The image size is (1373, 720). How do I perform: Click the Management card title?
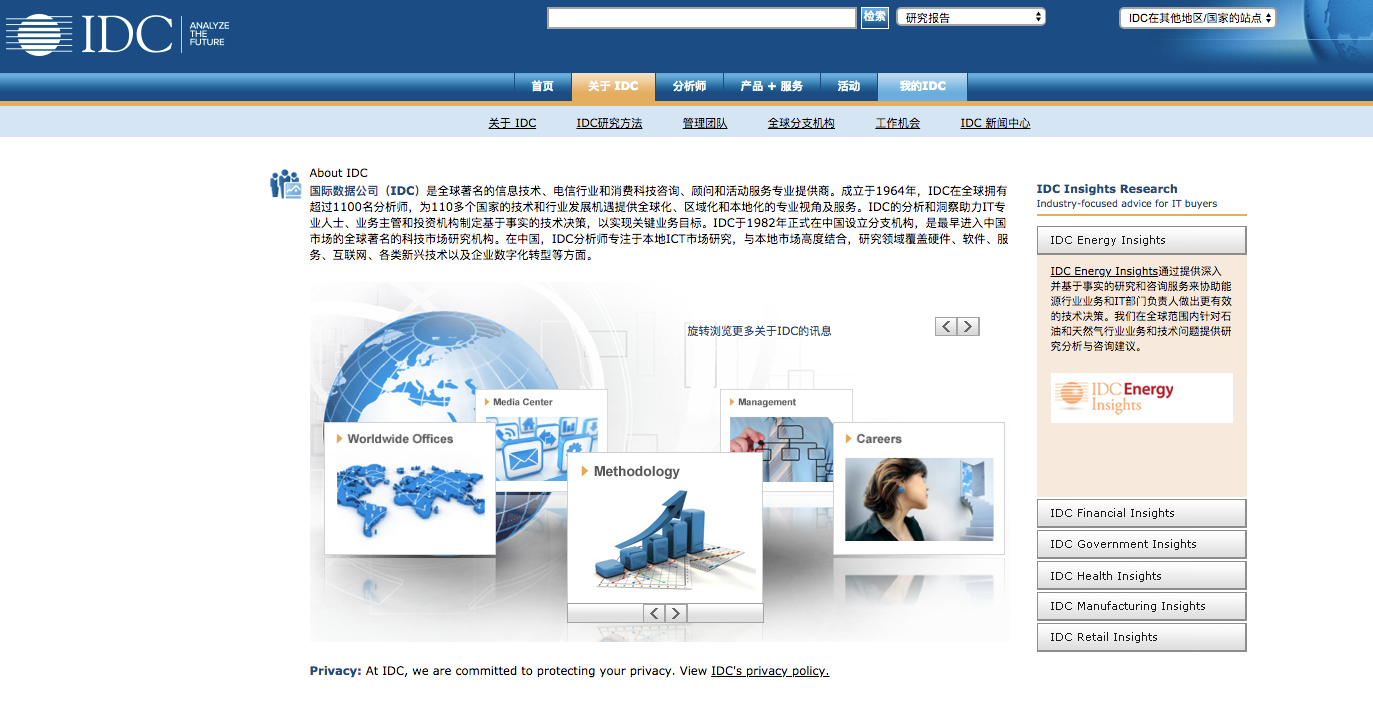(767, 402)
